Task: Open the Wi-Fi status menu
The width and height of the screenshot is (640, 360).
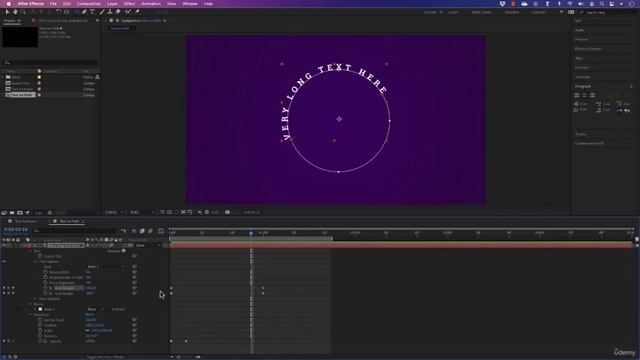Action: 570,4
